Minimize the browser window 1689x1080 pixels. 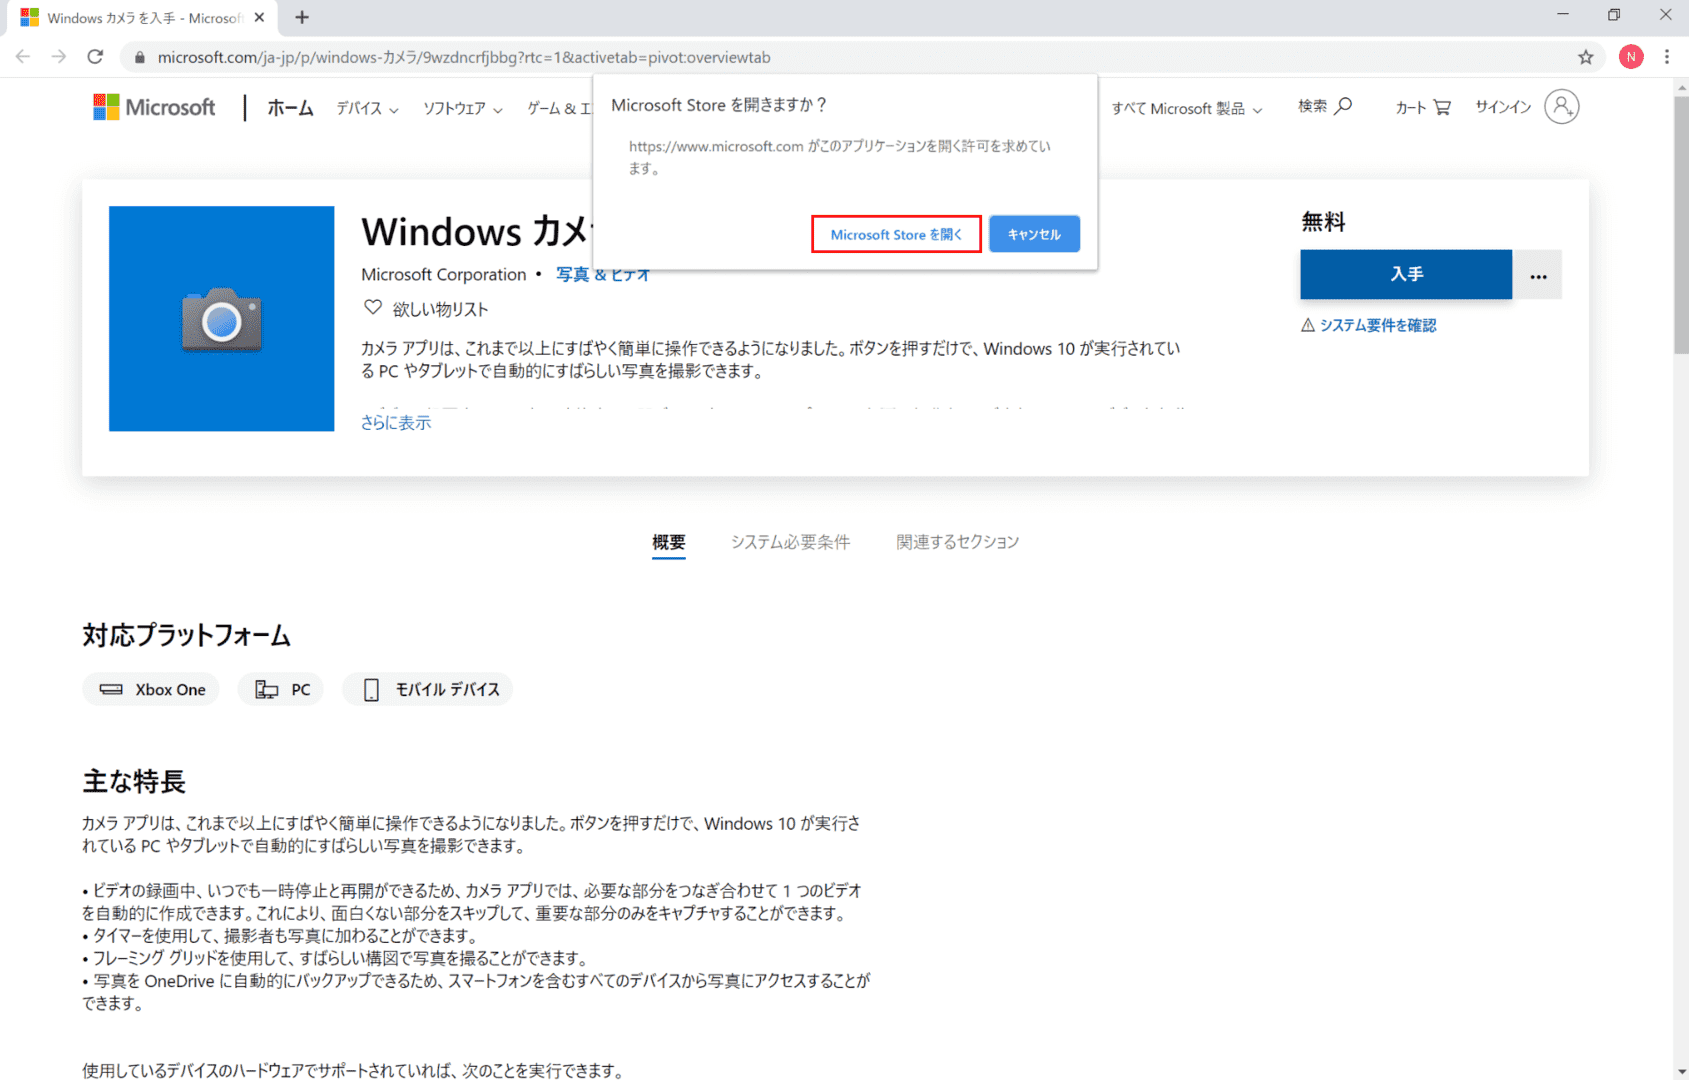pyautogui.click(x=1563, y=14)
